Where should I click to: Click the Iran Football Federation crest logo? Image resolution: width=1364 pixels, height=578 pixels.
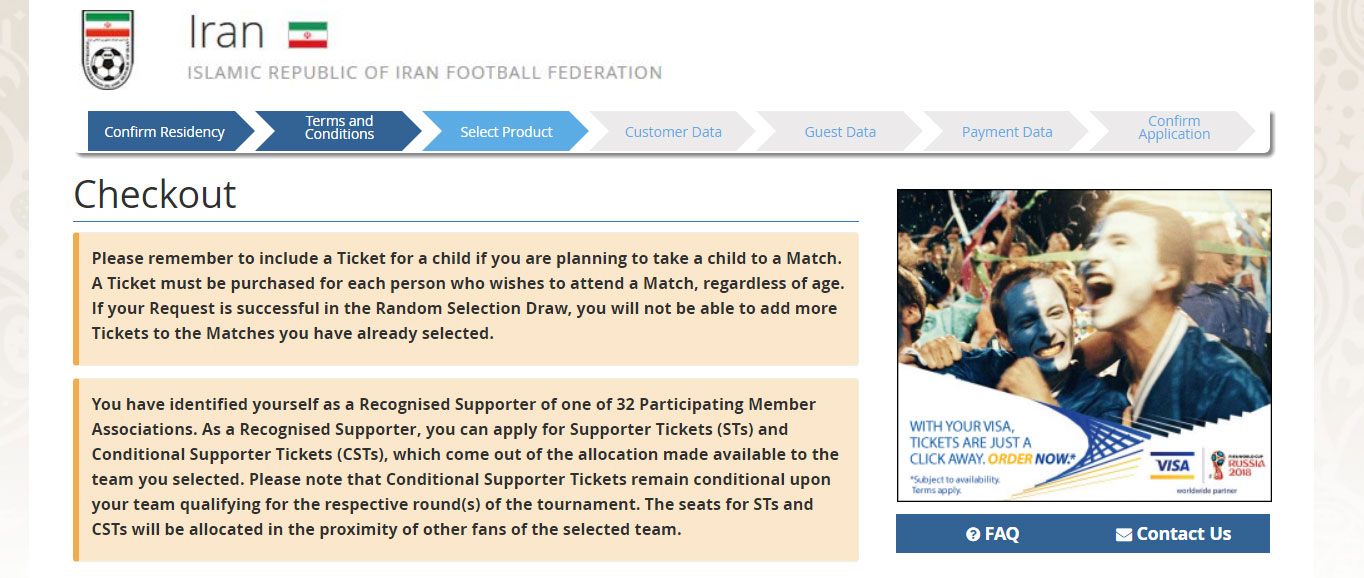coord(107,50)
